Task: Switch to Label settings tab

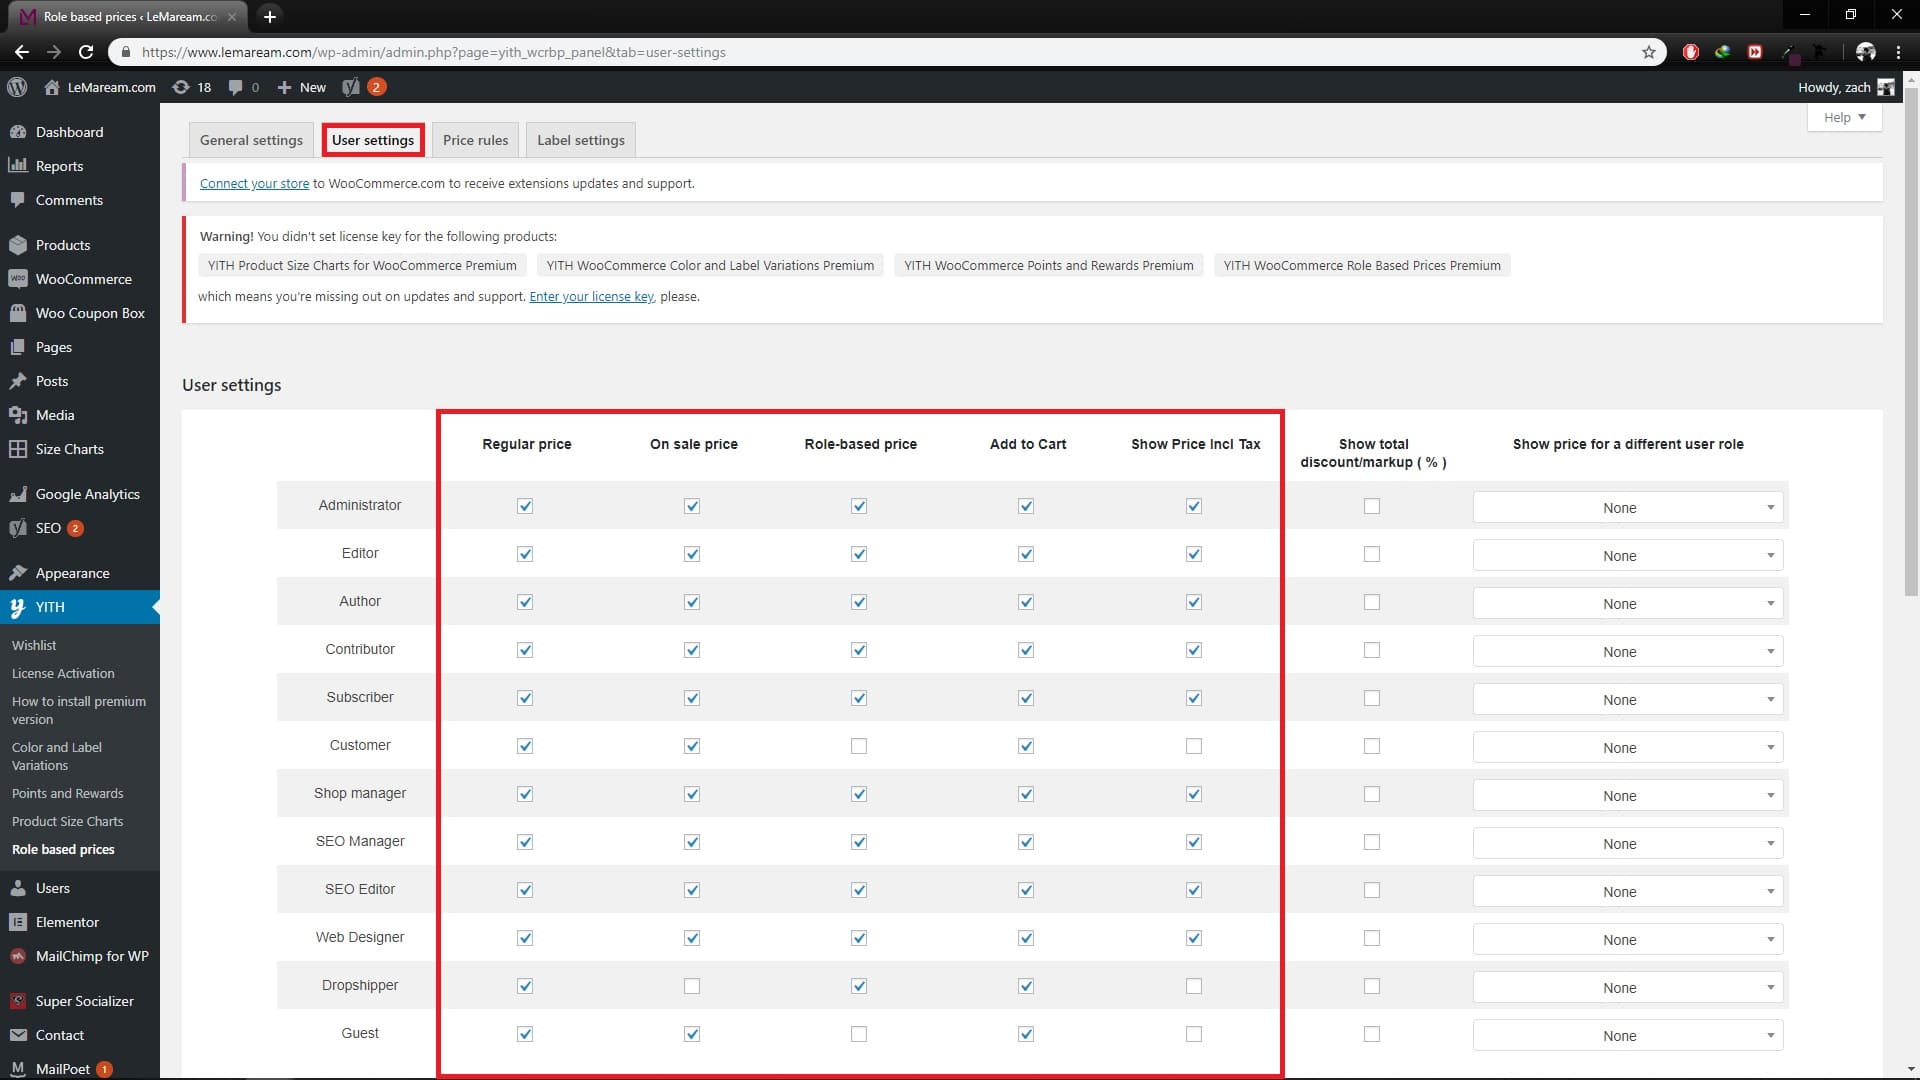Action: pyautogui.click(x=581, y=140)
